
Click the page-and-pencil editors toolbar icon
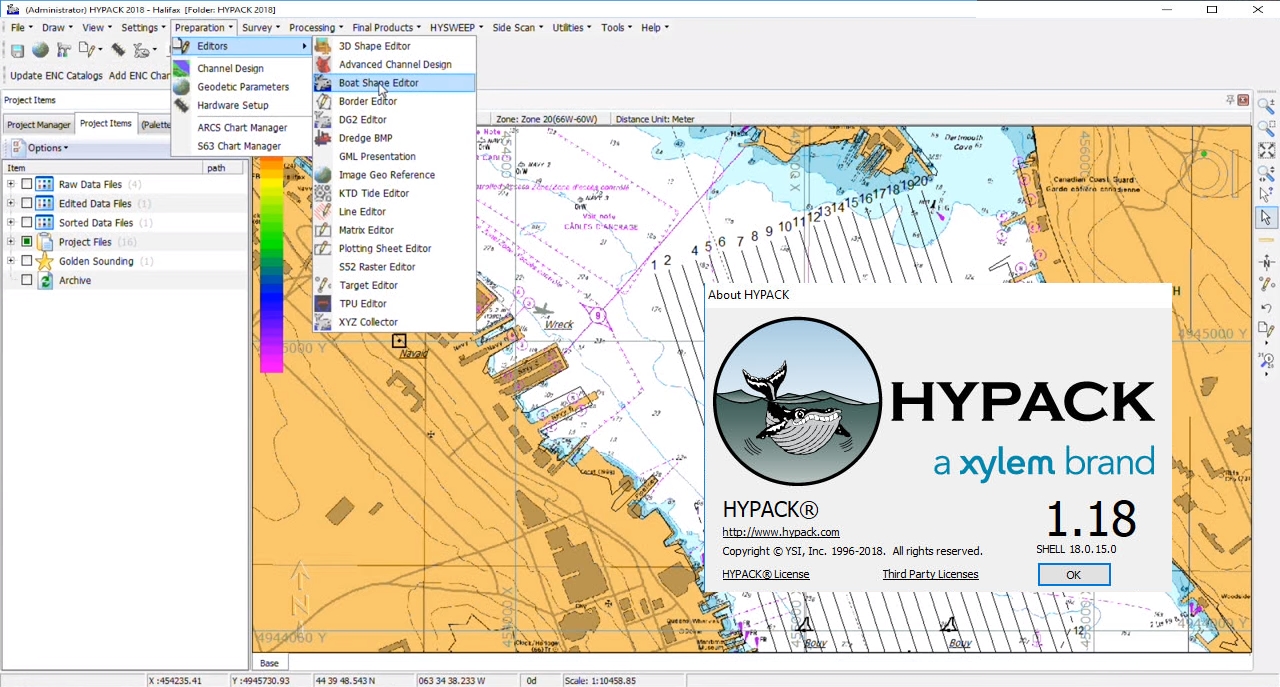tap(88, 50)
